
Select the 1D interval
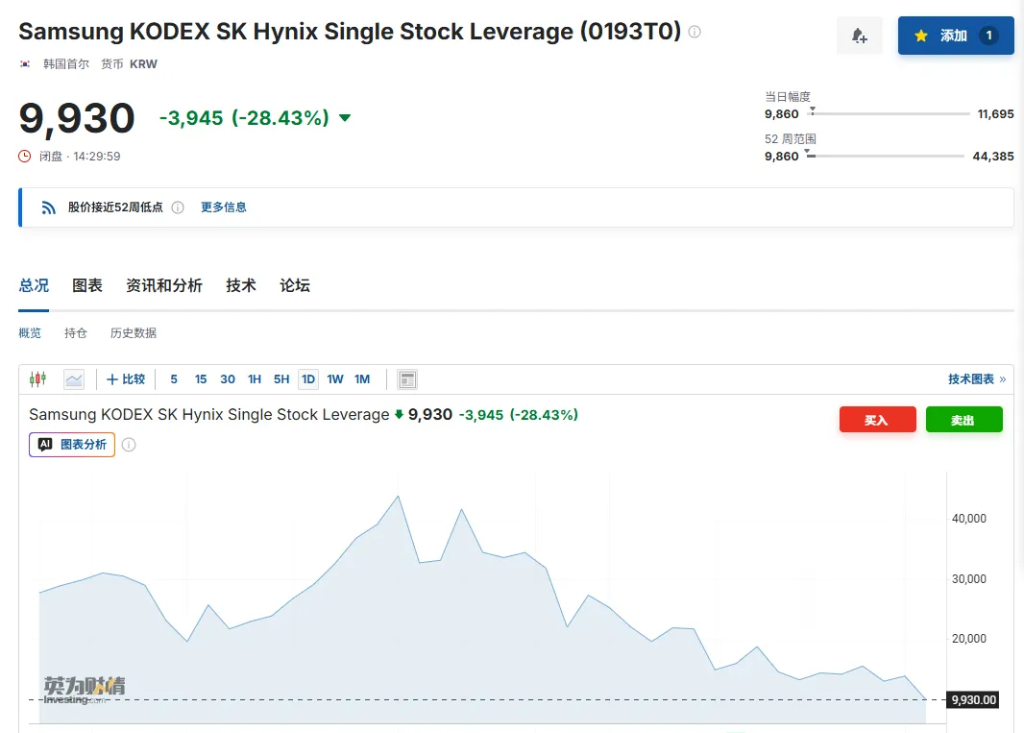(308, 379)
